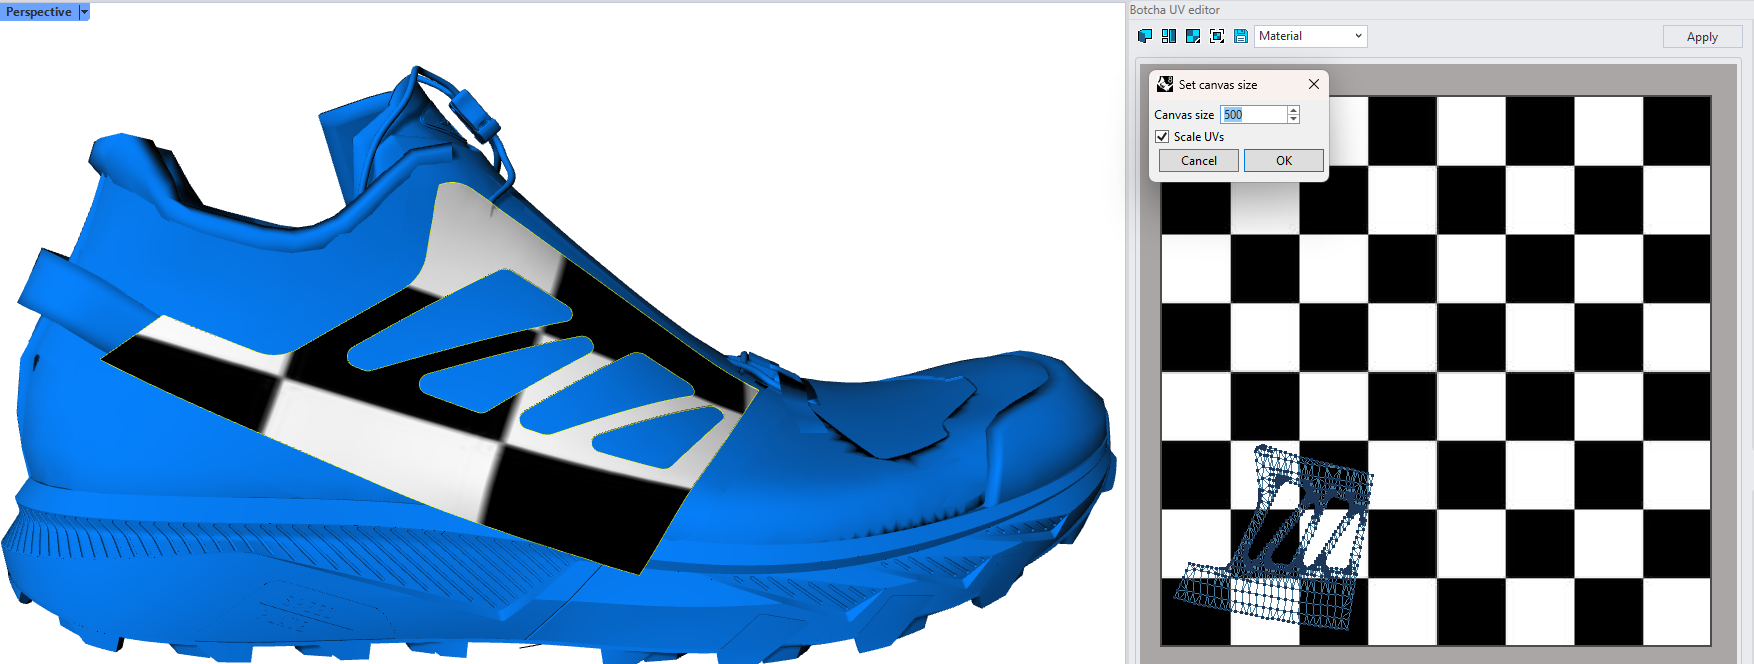Confirm canvas size with OK
Viewport: 1754px width, 664px height.
[1283, 161]
